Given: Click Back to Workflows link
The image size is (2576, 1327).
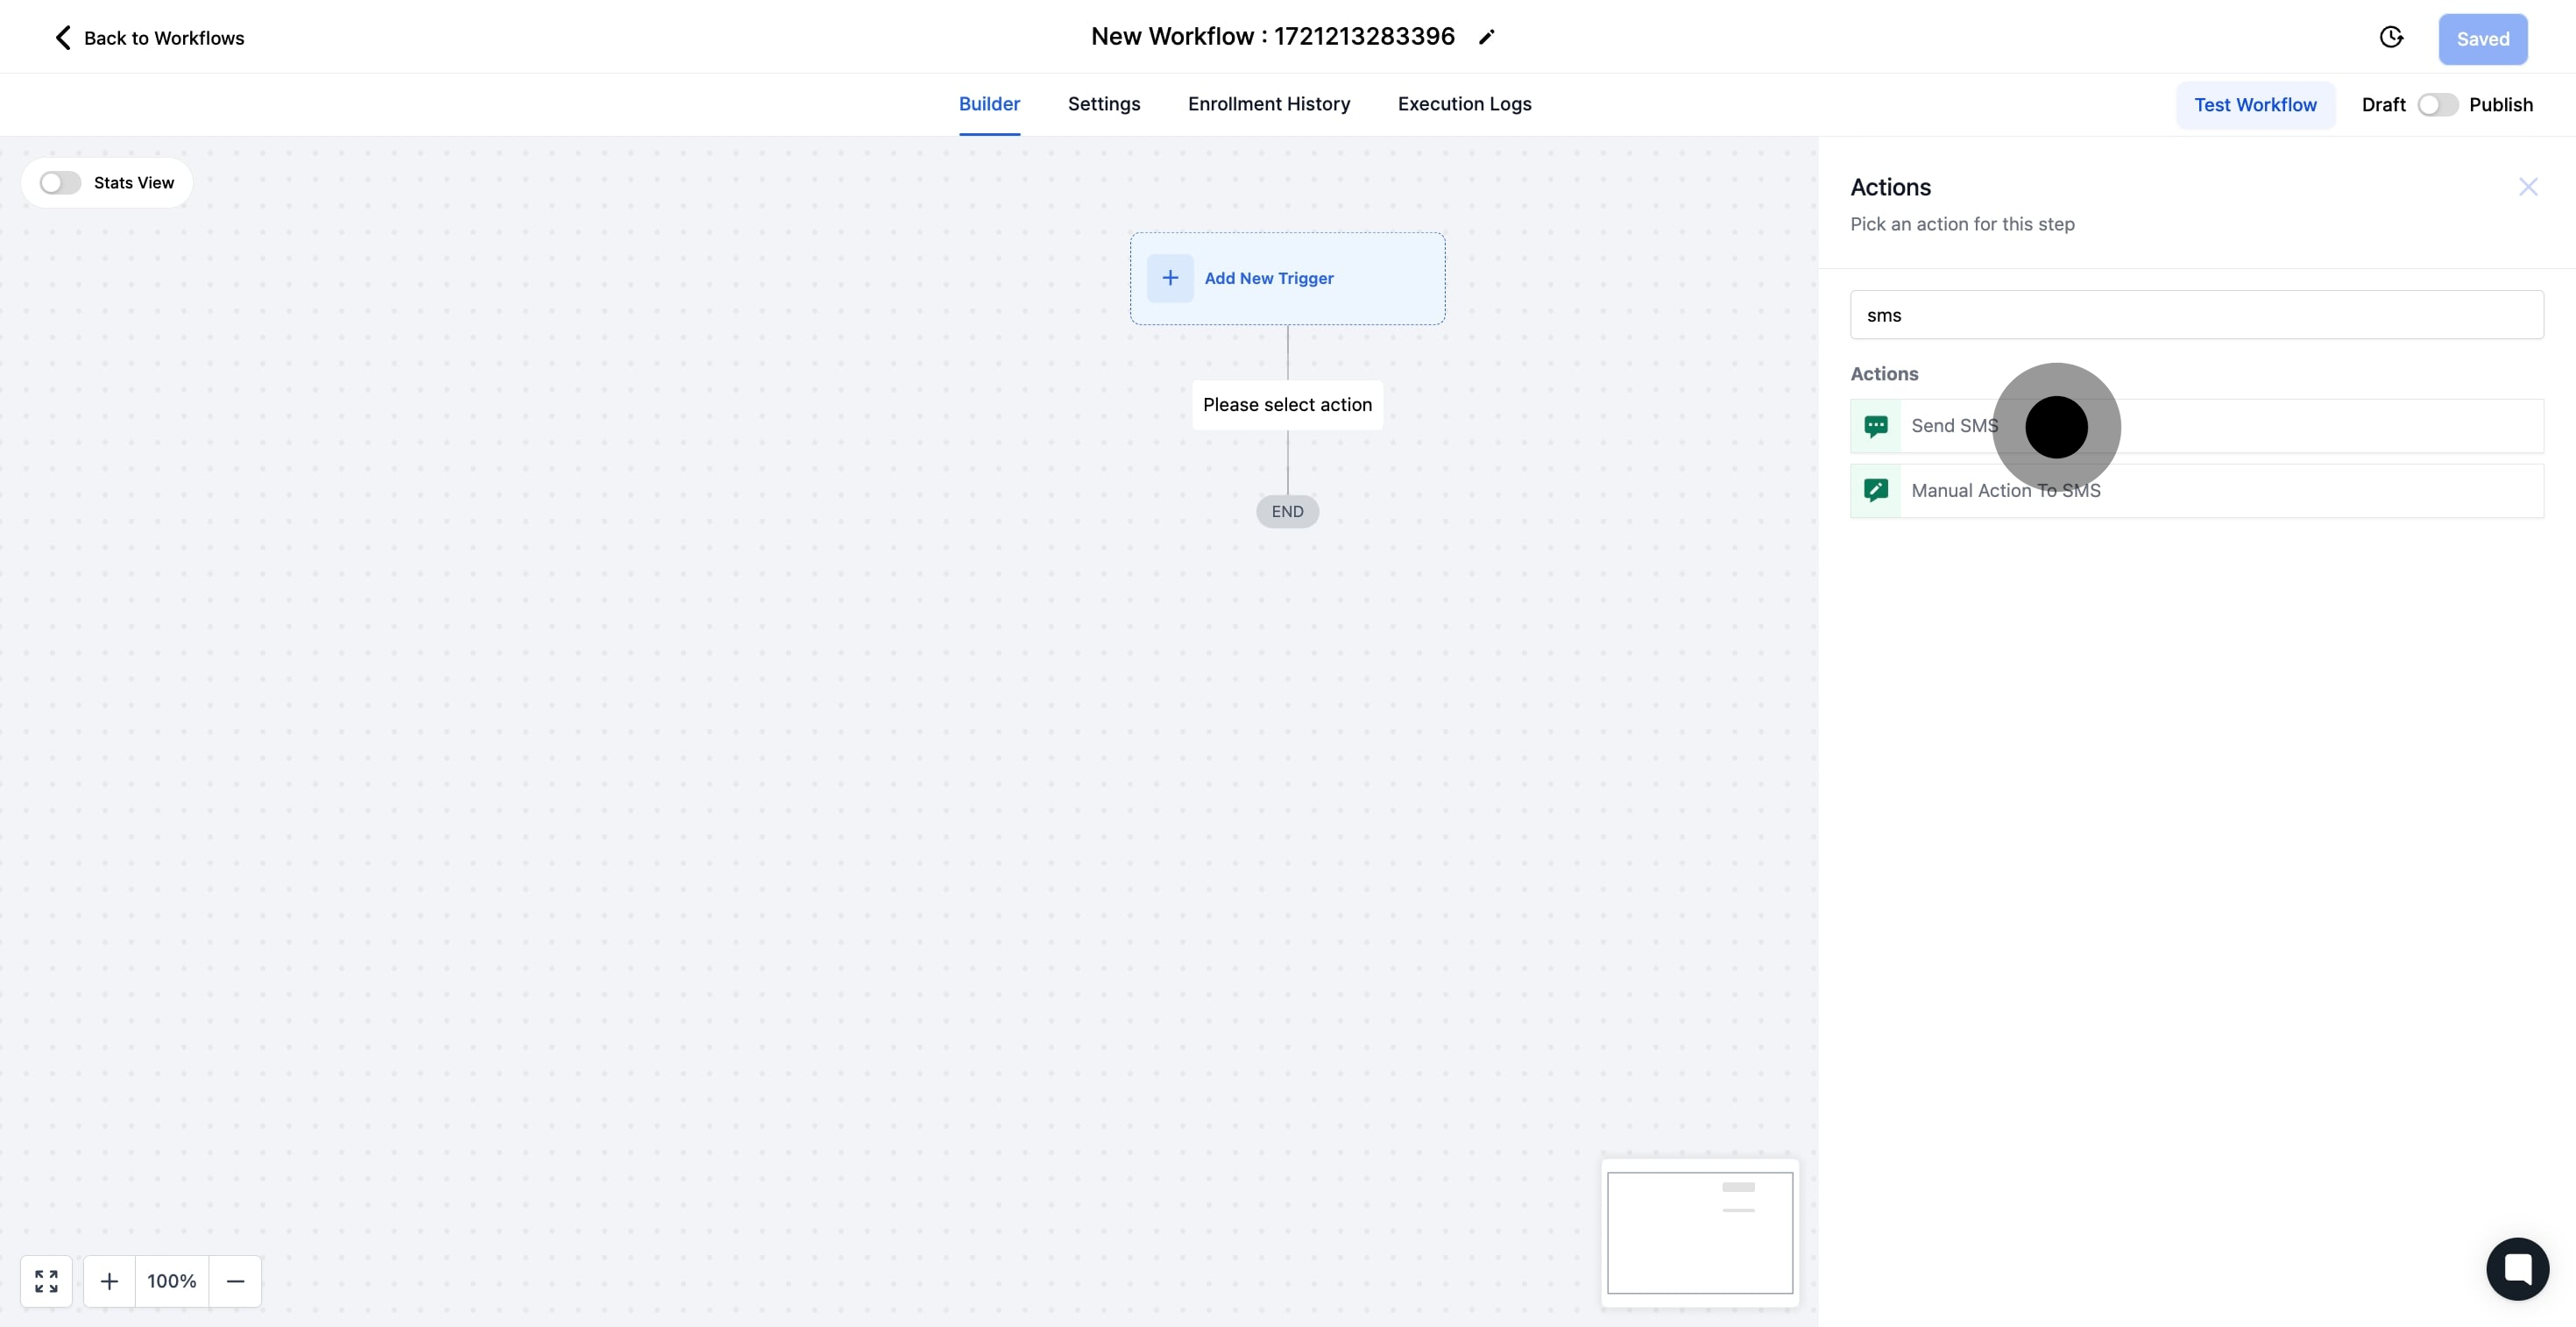Looking at the screenshot, I should [164, 38].
